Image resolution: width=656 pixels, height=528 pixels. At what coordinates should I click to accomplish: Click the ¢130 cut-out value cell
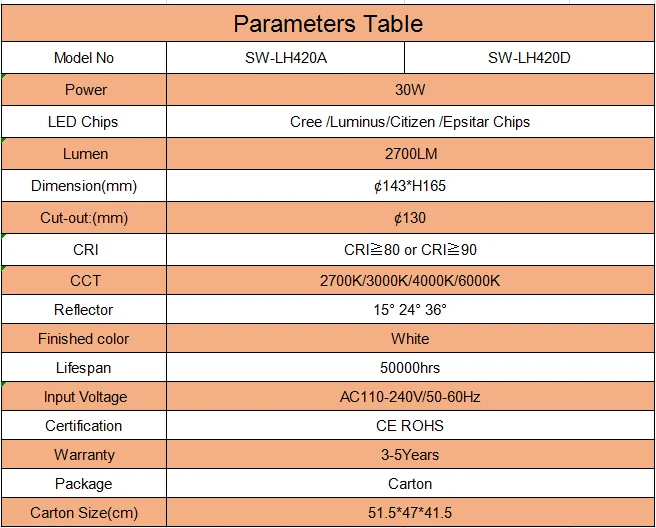pos(410,218)
